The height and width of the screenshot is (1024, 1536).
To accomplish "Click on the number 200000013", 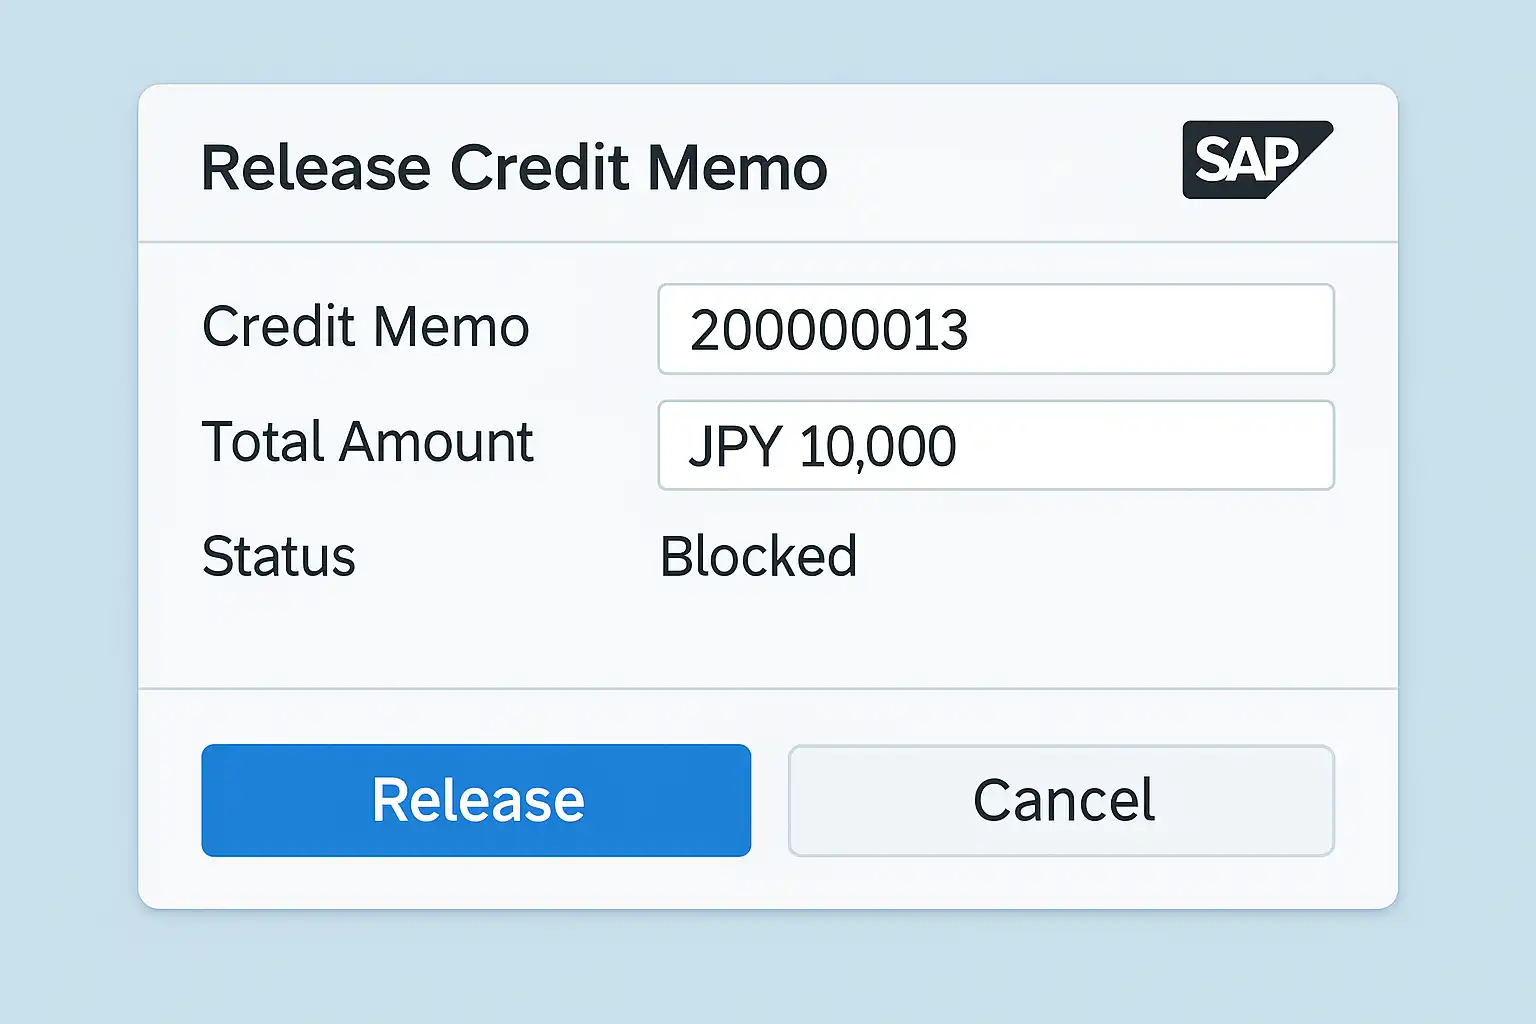I will (x=828, y=330).
